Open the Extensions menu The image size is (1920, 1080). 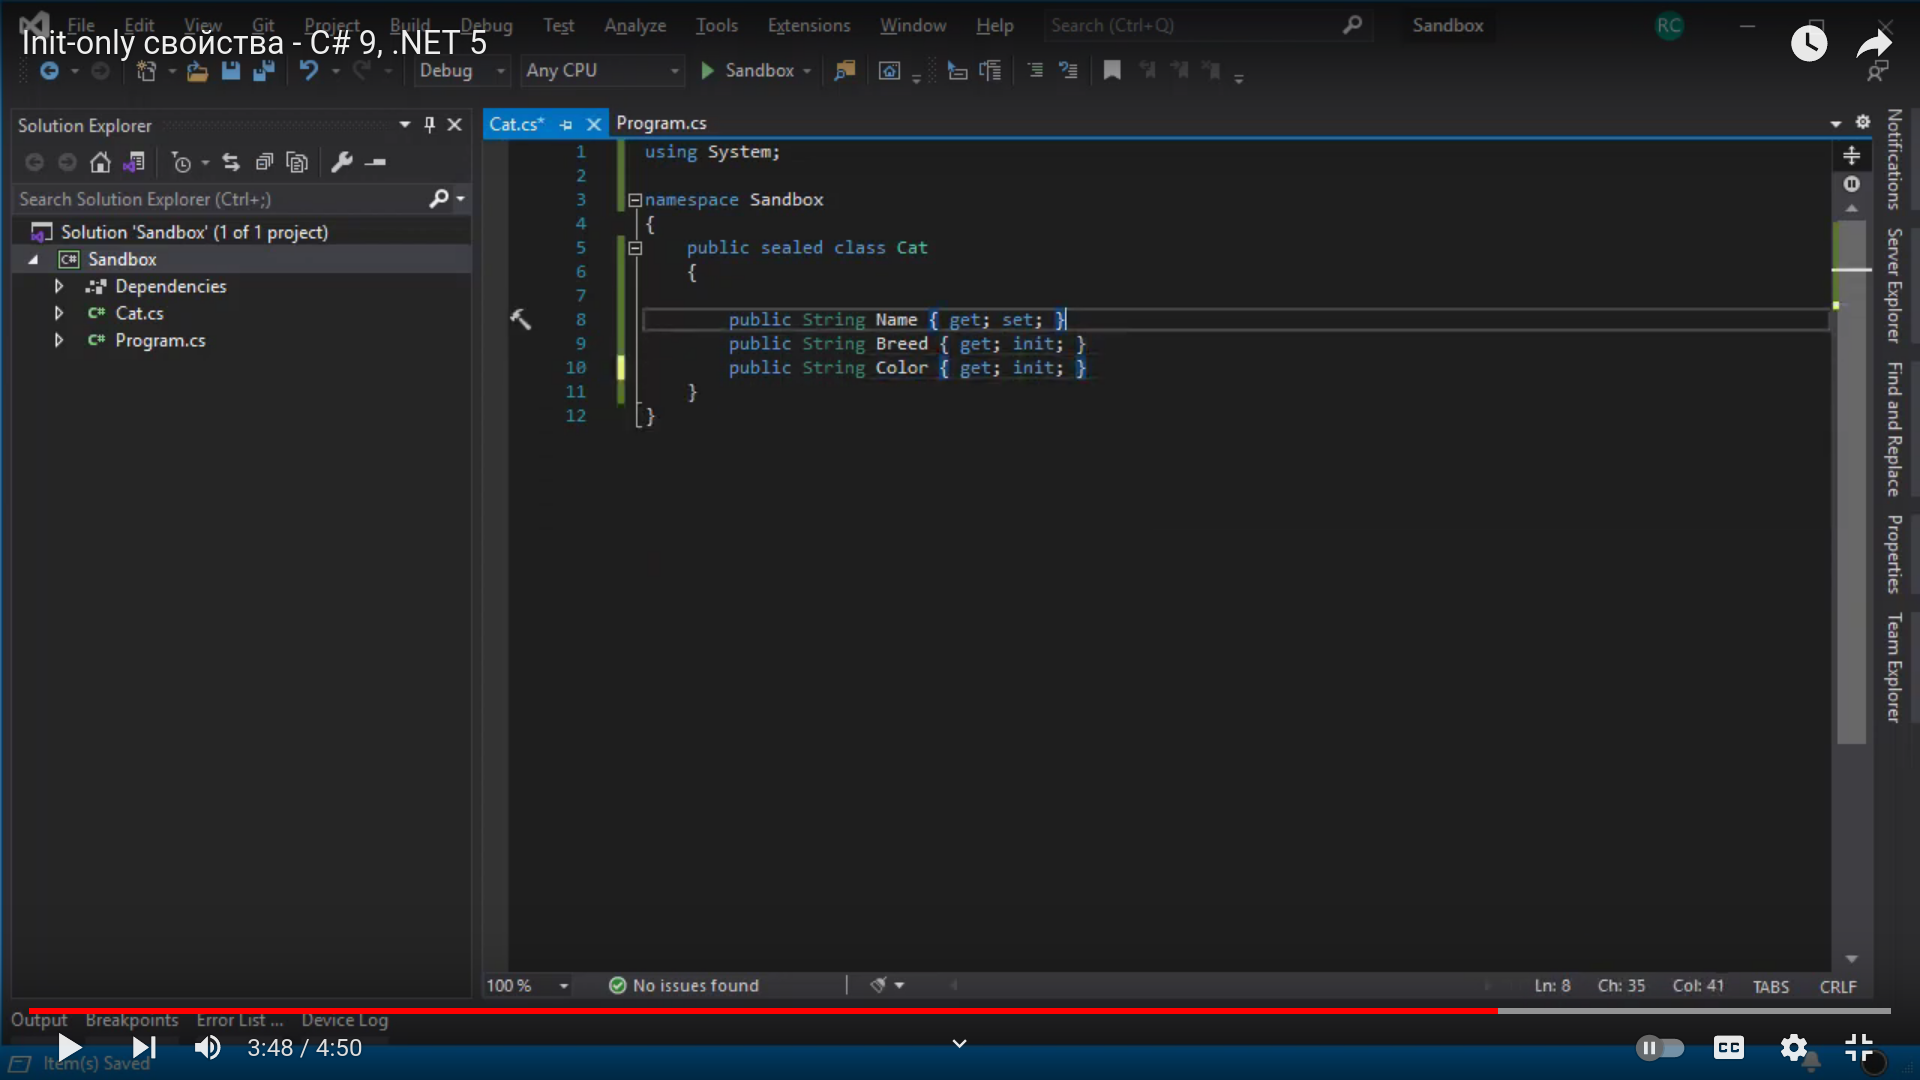pyautogui.click(x=808, y=26)
